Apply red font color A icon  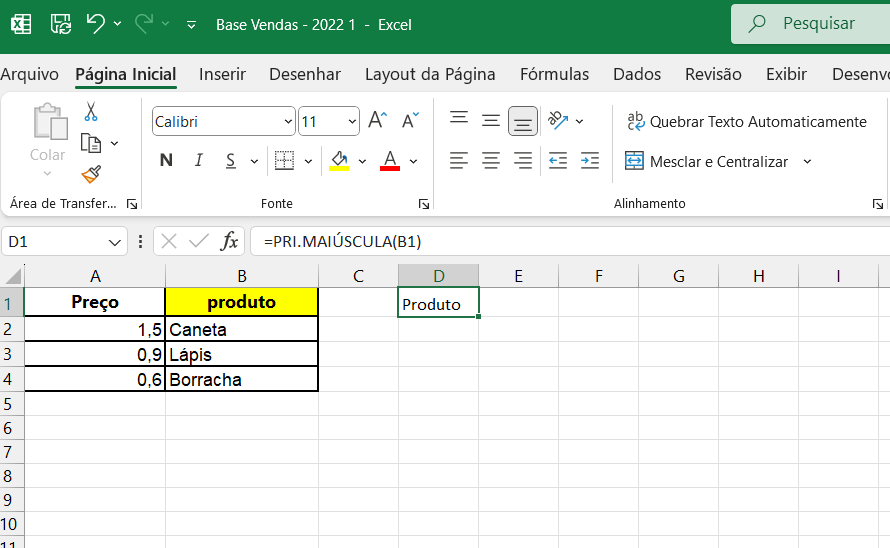click(x=390, y=161)
